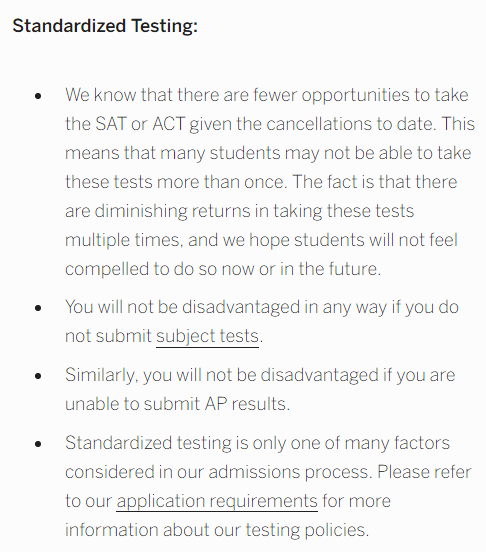The height and width of the screenshot is (552, 486).
Task: Click the word 'cancellations' in the text
Action: pyautogui.click(x=319, y=124)
